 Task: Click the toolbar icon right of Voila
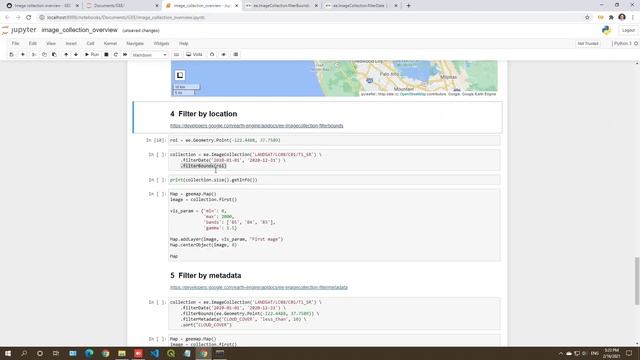(212, 54)
